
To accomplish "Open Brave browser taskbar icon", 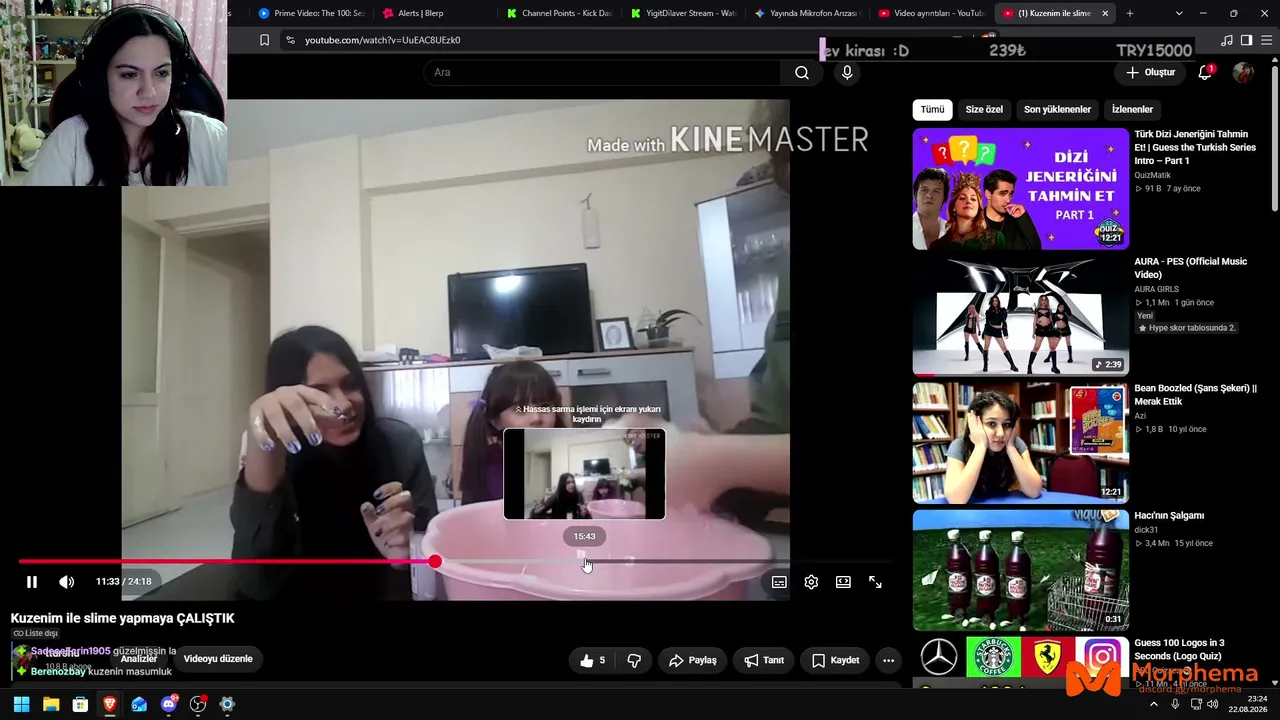I will point(110,704).
